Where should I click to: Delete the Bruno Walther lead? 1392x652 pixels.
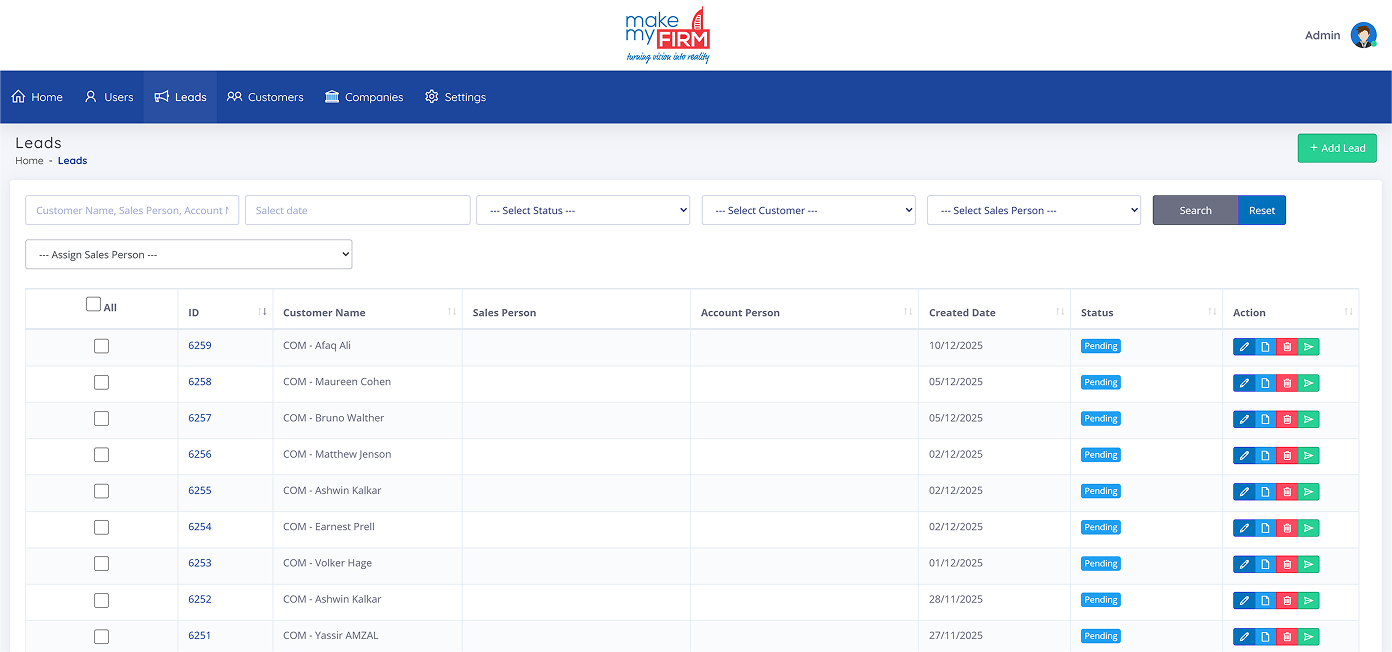[1287, 418]
